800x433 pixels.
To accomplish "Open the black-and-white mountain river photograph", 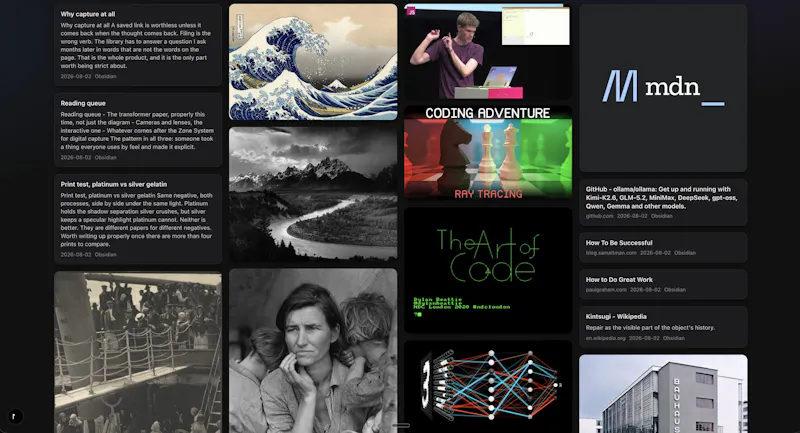I will coord(313,194).
